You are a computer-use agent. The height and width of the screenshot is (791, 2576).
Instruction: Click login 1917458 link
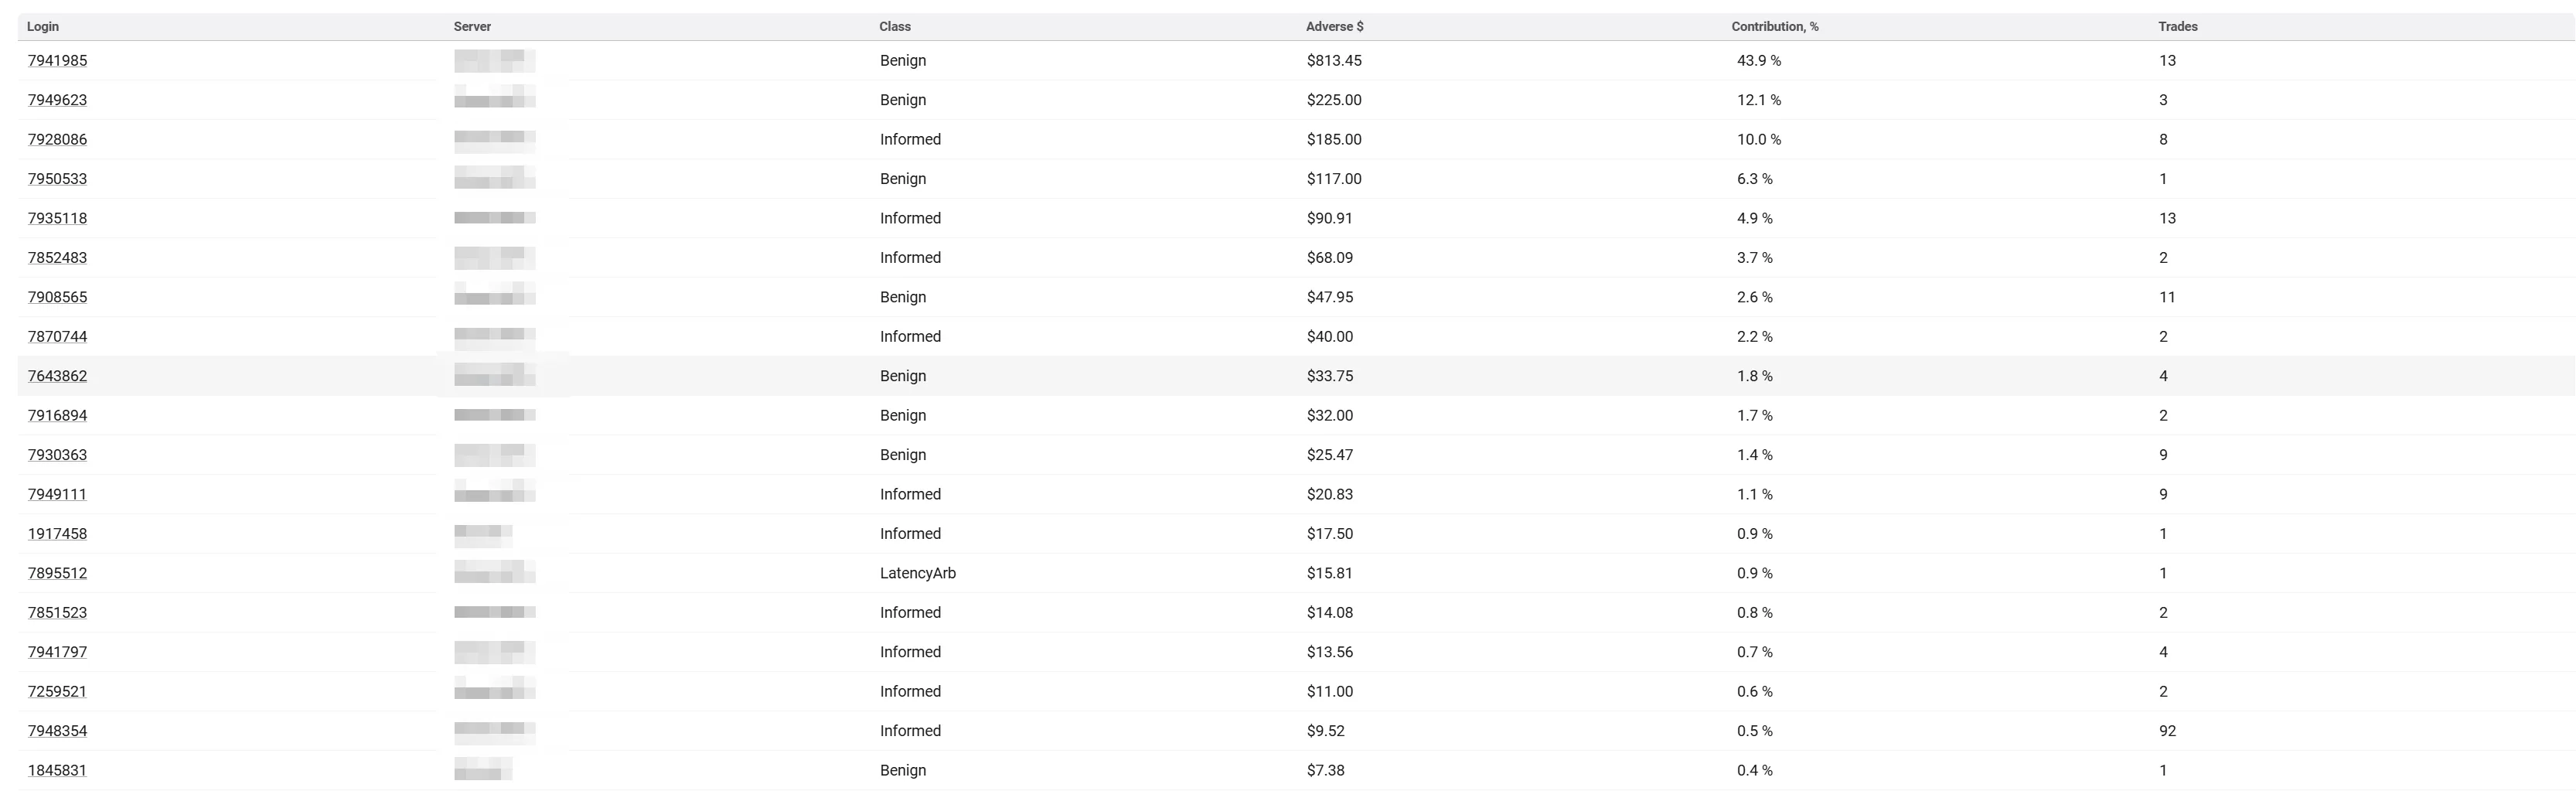point(57,534)
